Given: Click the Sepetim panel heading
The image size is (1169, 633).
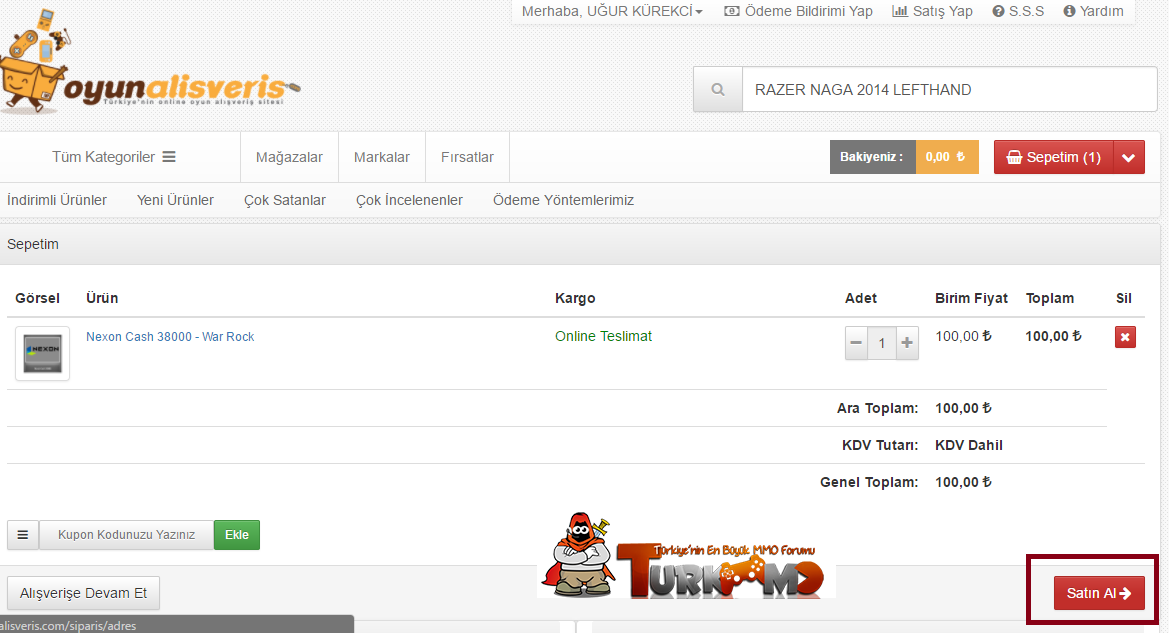Looking at the screenshot, I should point(33,245).
